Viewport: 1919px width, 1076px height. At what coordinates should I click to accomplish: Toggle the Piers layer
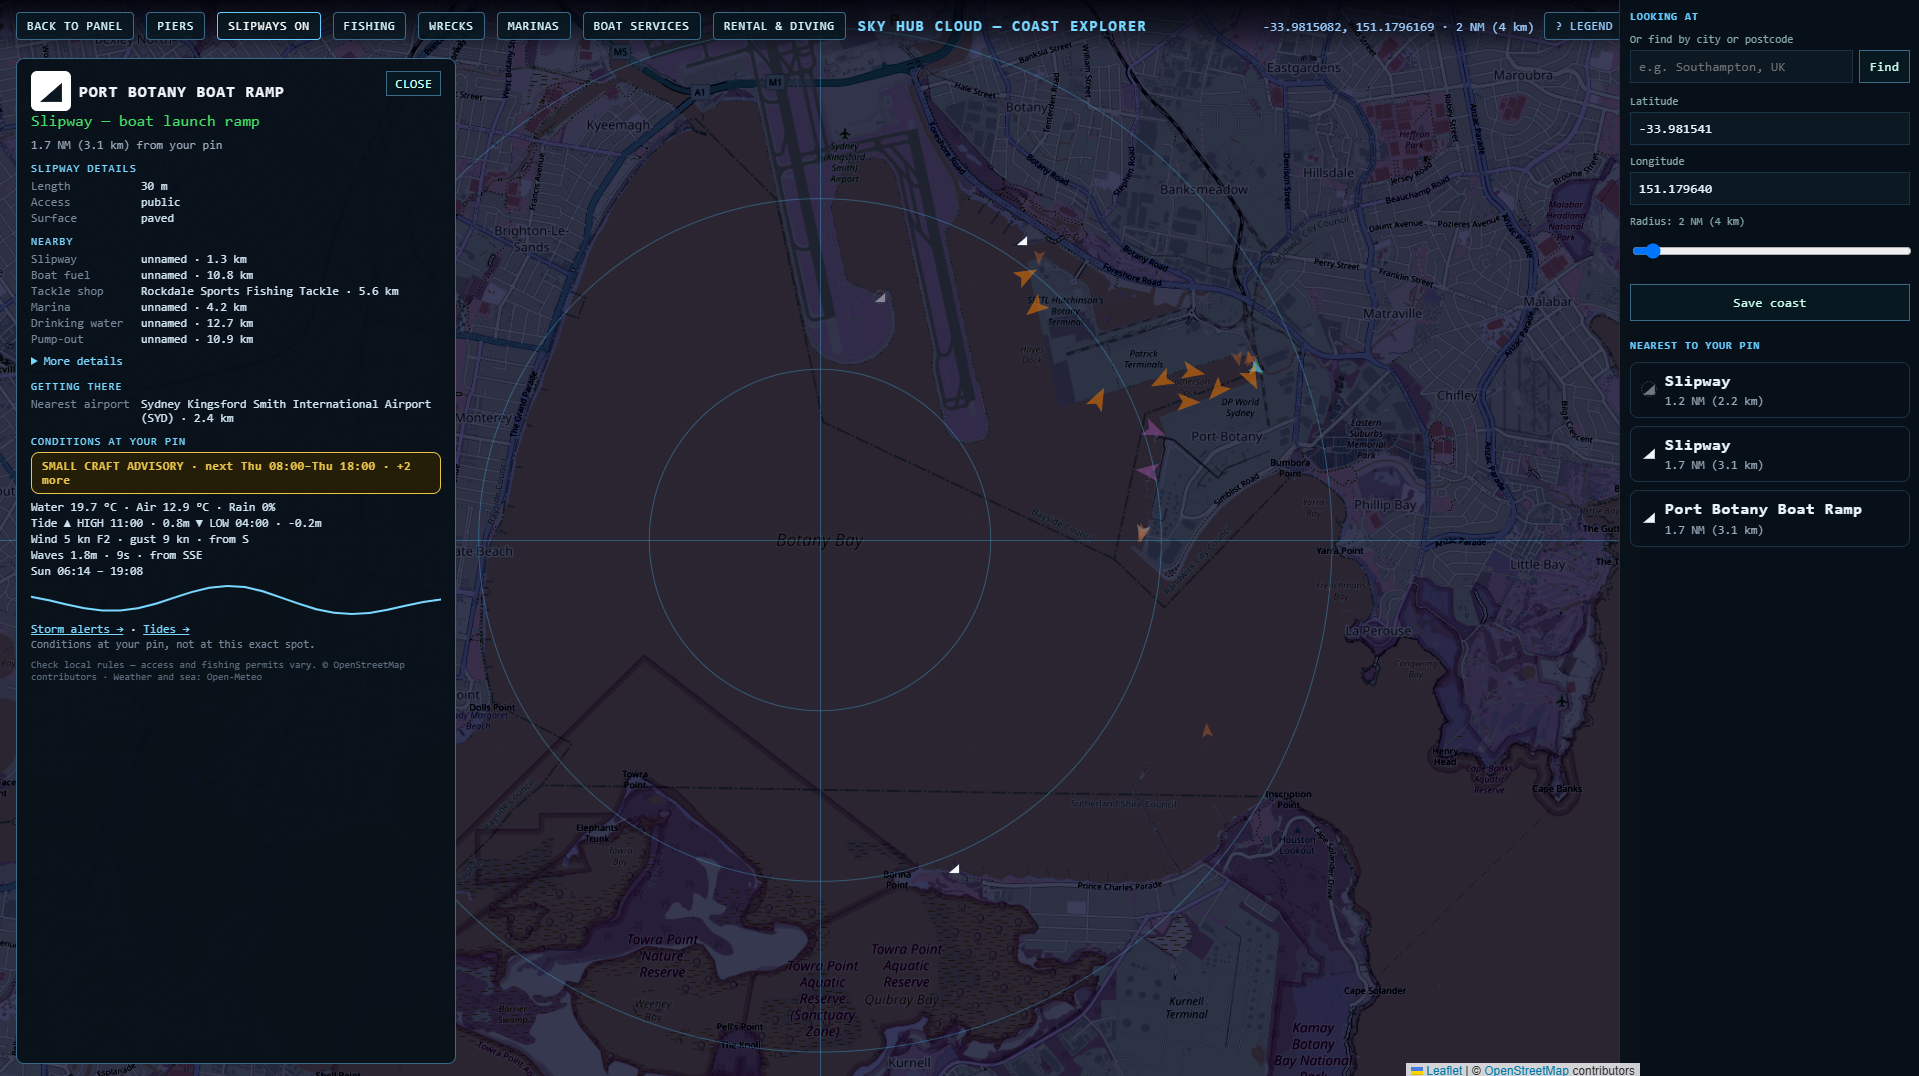click(175, 26)
